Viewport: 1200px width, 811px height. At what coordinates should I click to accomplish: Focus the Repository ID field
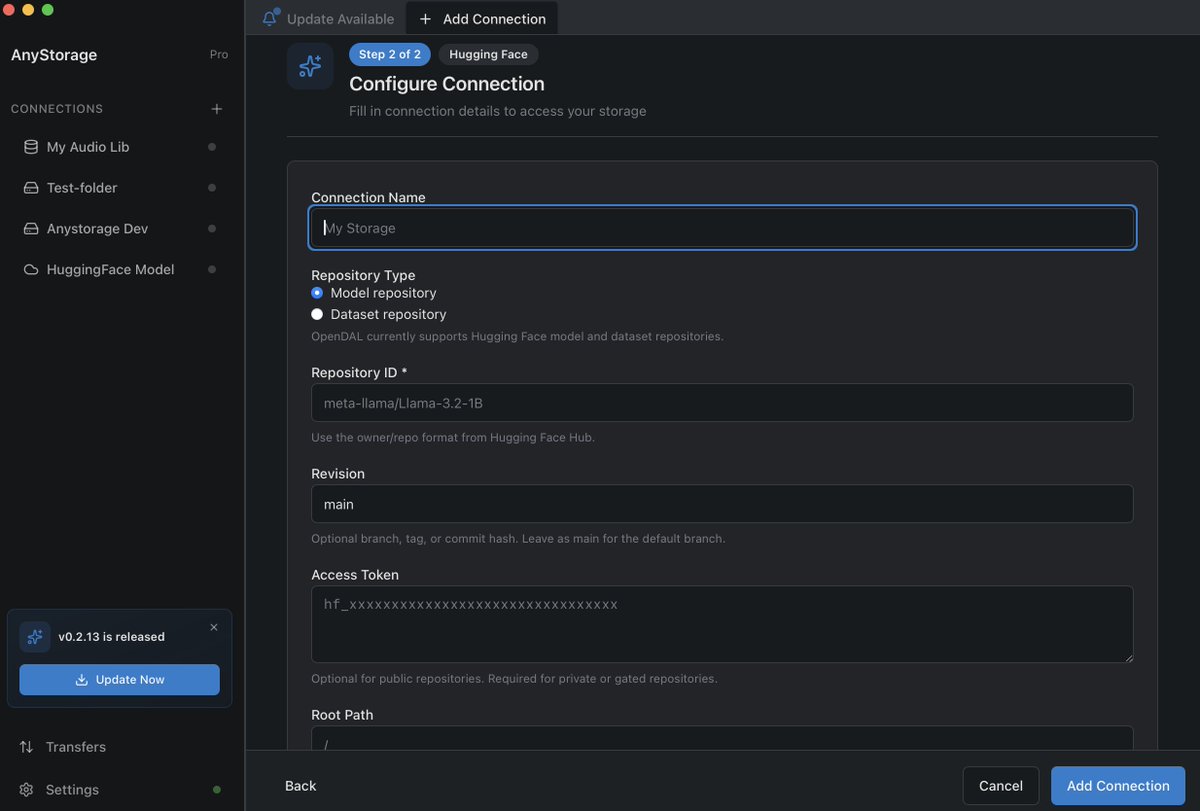[x=722, y=403]
